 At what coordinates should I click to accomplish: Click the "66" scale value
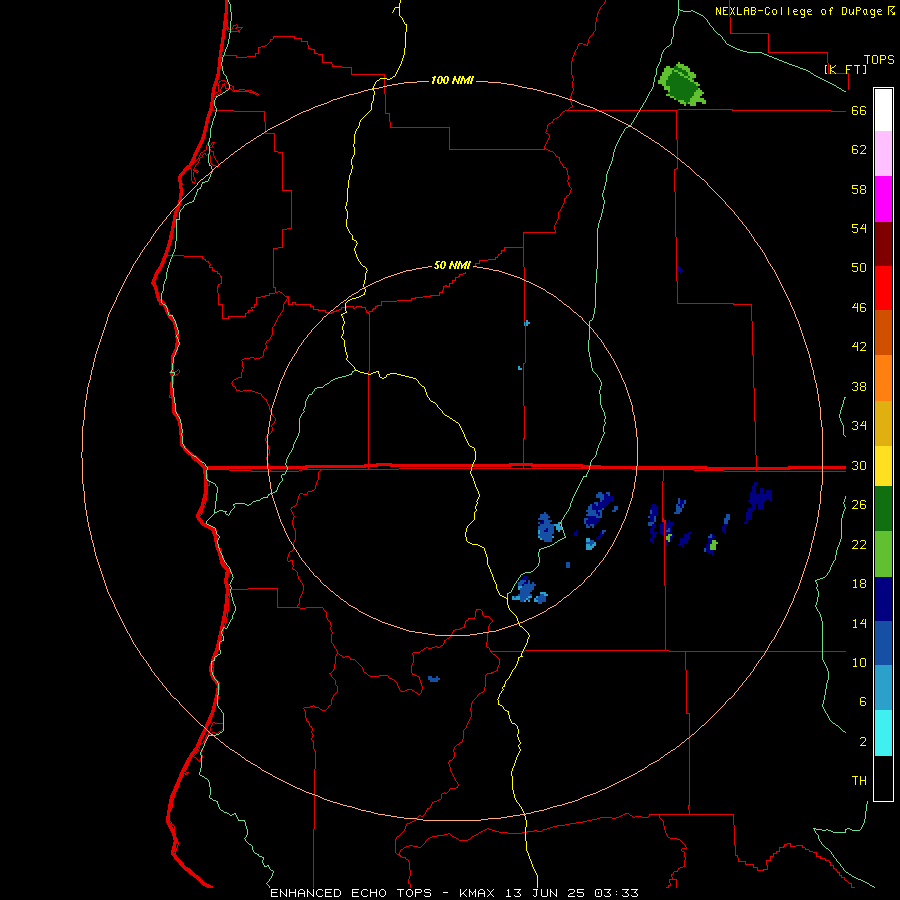(859, 111)
